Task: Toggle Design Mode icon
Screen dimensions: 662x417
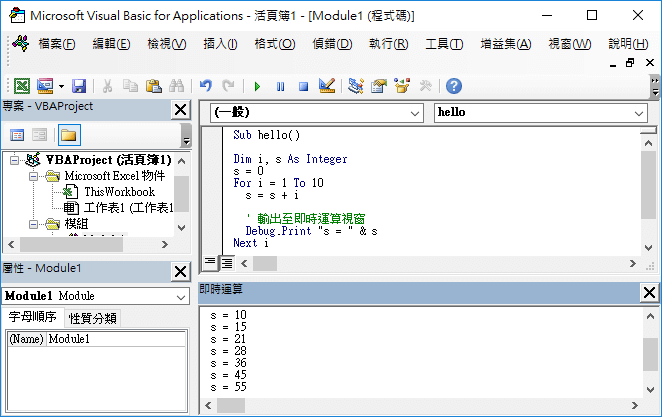Action: [327, 86]
